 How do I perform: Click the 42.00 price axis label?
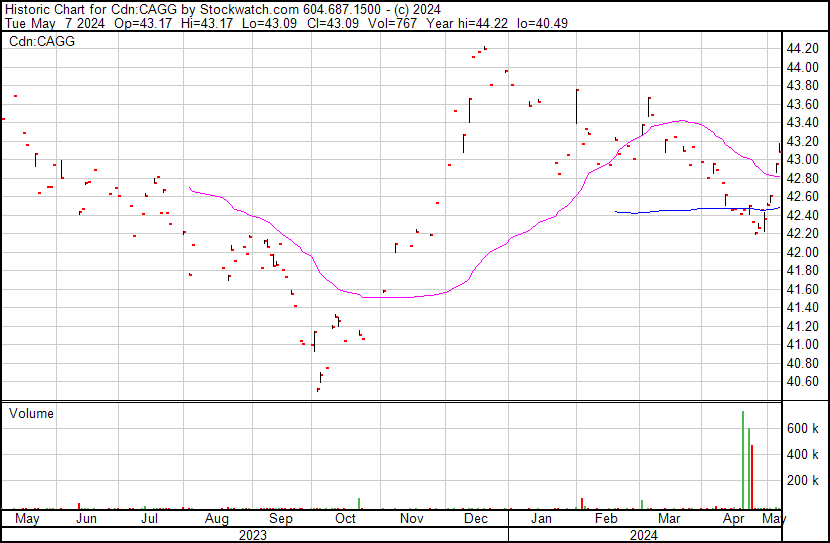click(x=803, y=252)
